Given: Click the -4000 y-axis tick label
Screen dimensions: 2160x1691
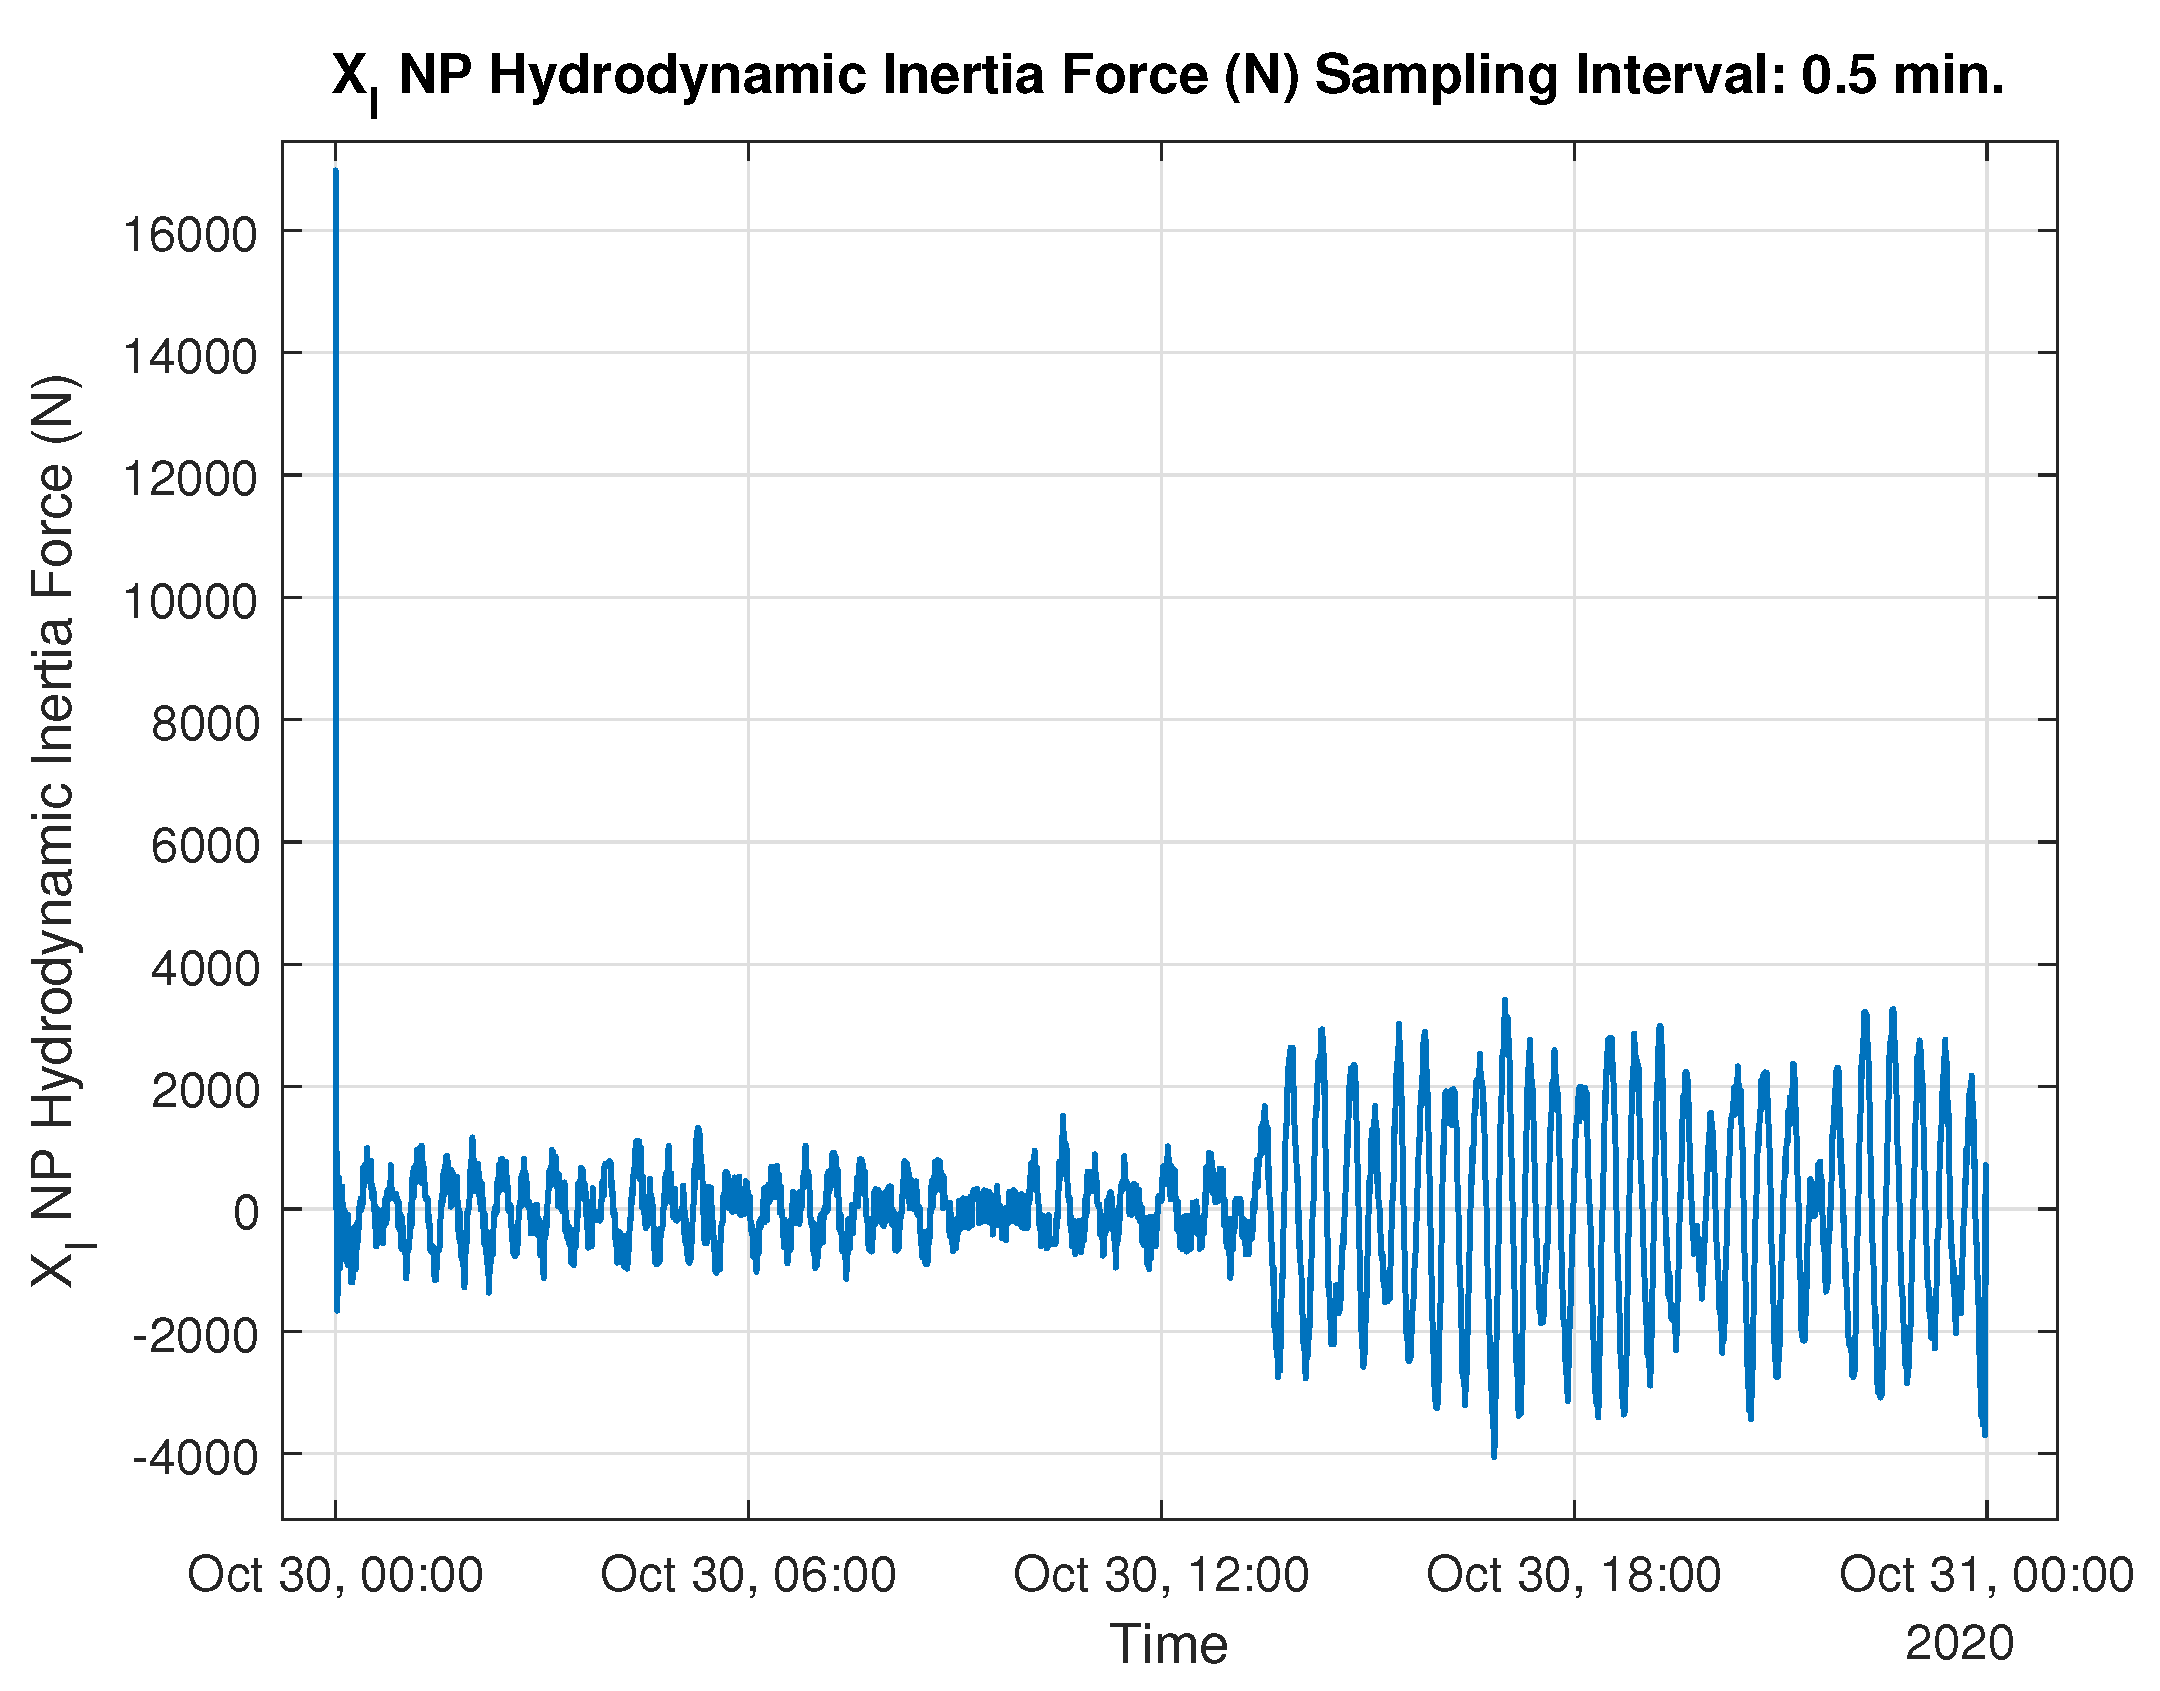Looking at the screenshot, I should pos(195,1458).
